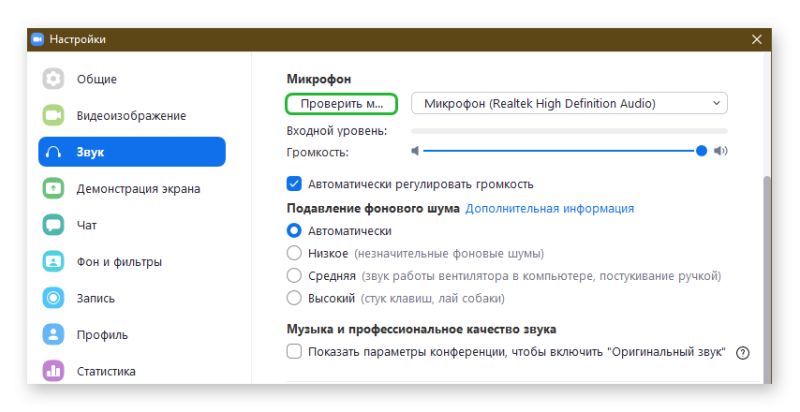This screenshot has height=412, width=800.
Task: Open the Общие settings section
Action: [x=132, y=79]
